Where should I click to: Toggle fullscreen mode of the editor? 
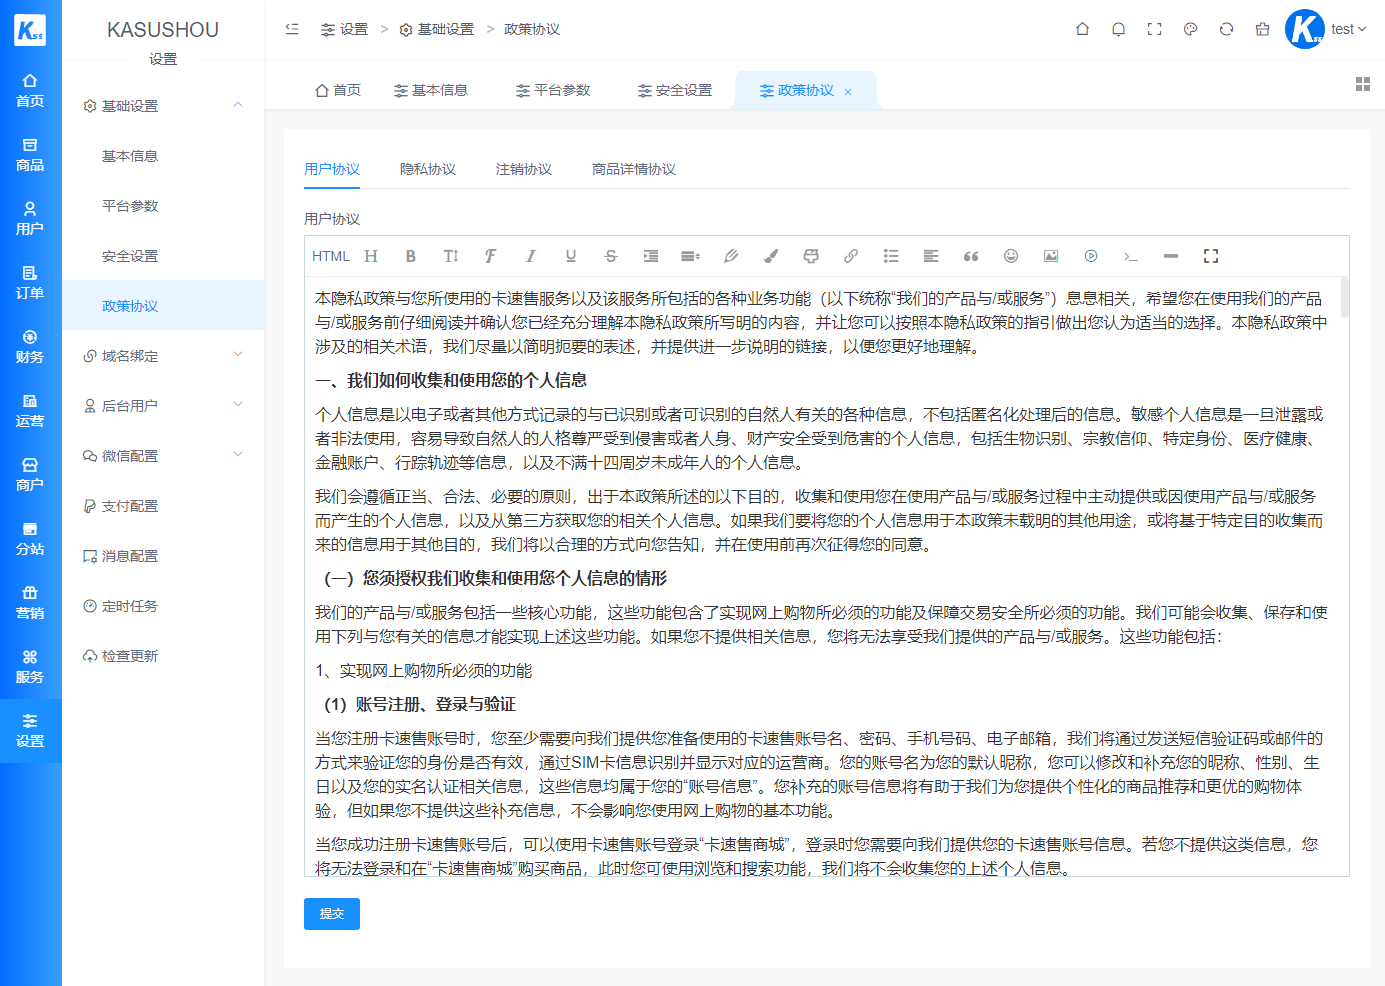(x=1211, y=256)
